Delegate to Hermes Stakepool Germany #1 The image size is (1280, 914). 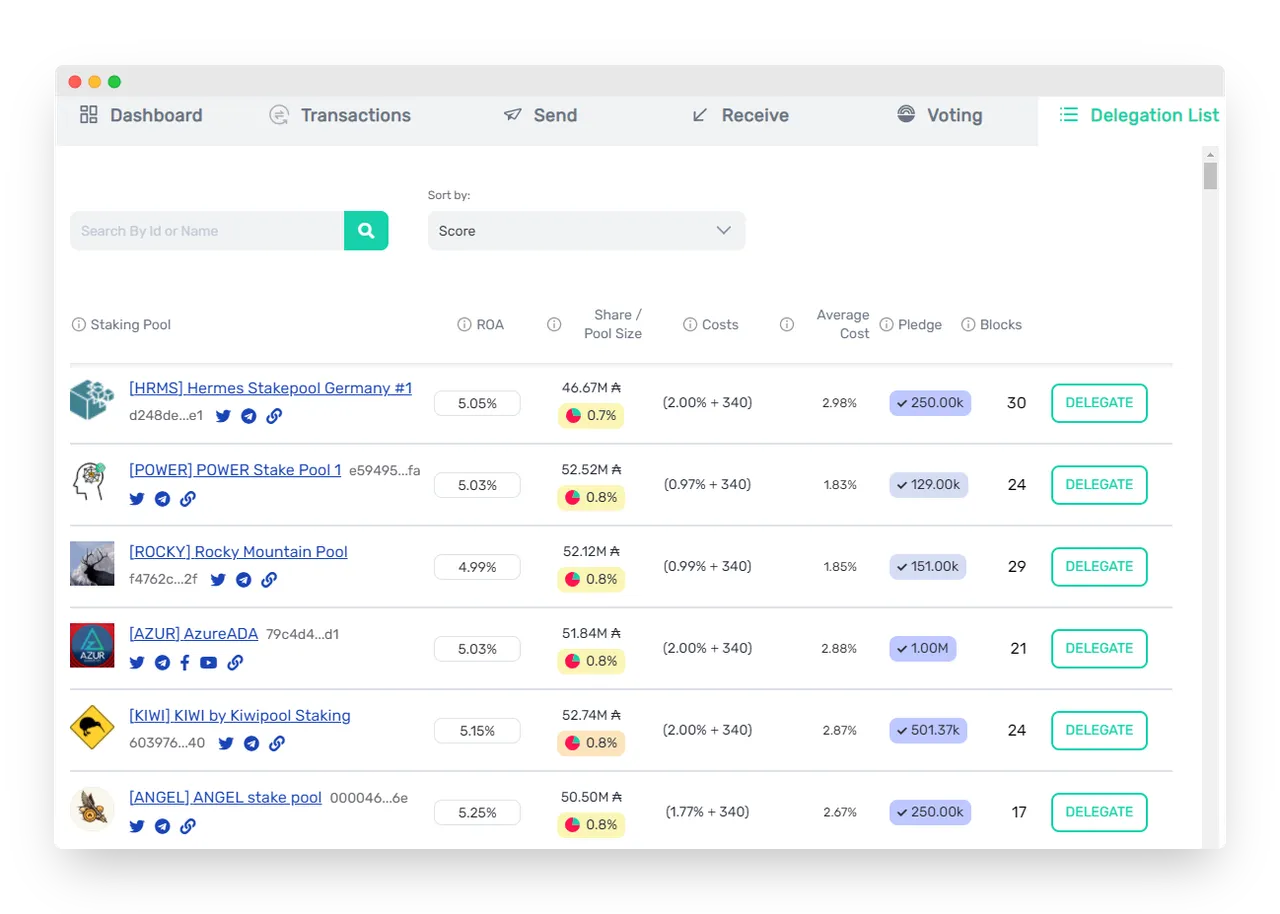tap(1099, 403)
